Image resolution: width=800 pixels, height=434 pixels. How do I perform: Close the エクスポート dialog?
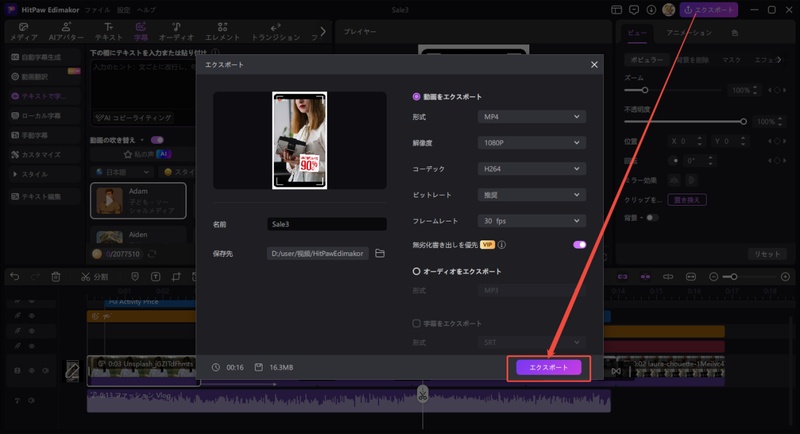click(594, 65)
